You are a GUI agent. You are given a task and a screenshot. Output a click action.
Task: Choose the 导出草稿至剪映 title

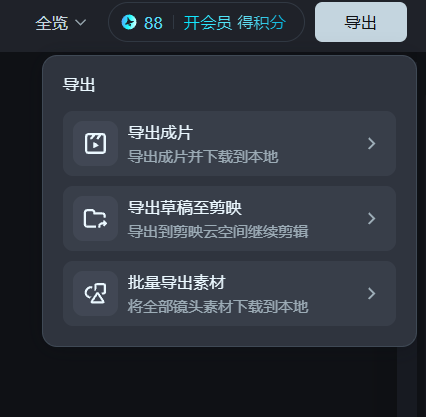point(185,208)
